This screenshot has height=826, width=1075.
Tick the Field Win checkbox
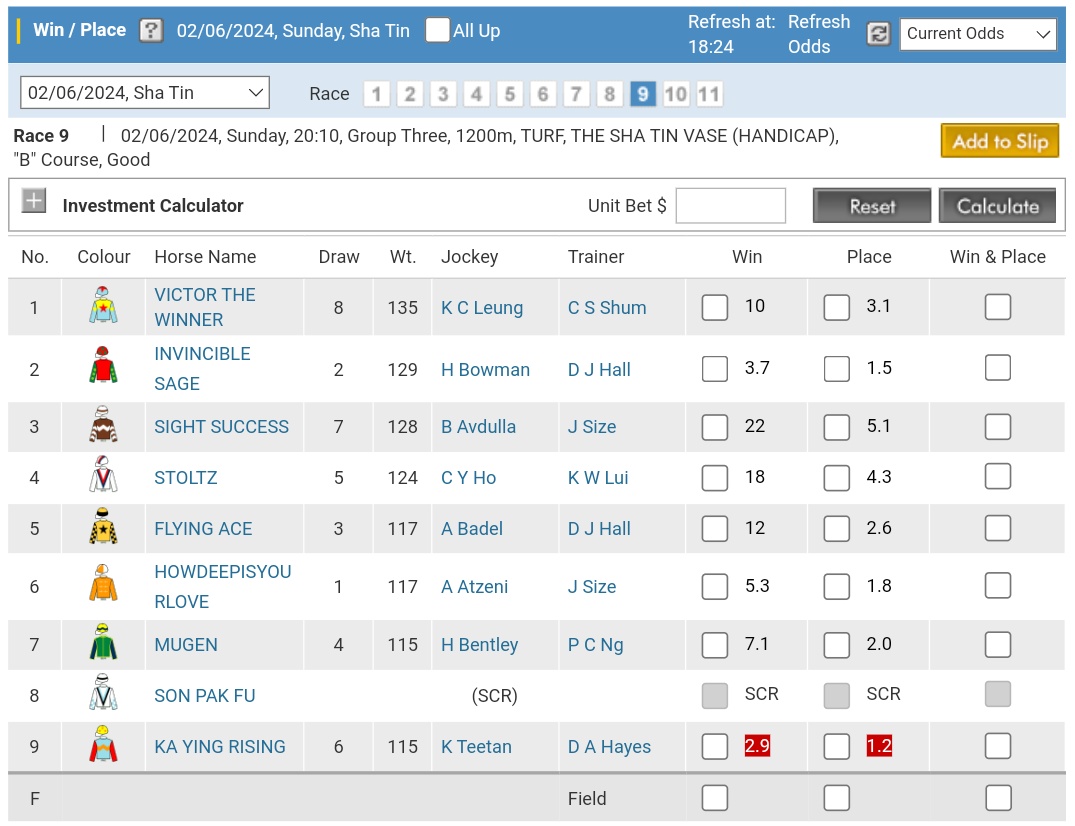[714, 798]
